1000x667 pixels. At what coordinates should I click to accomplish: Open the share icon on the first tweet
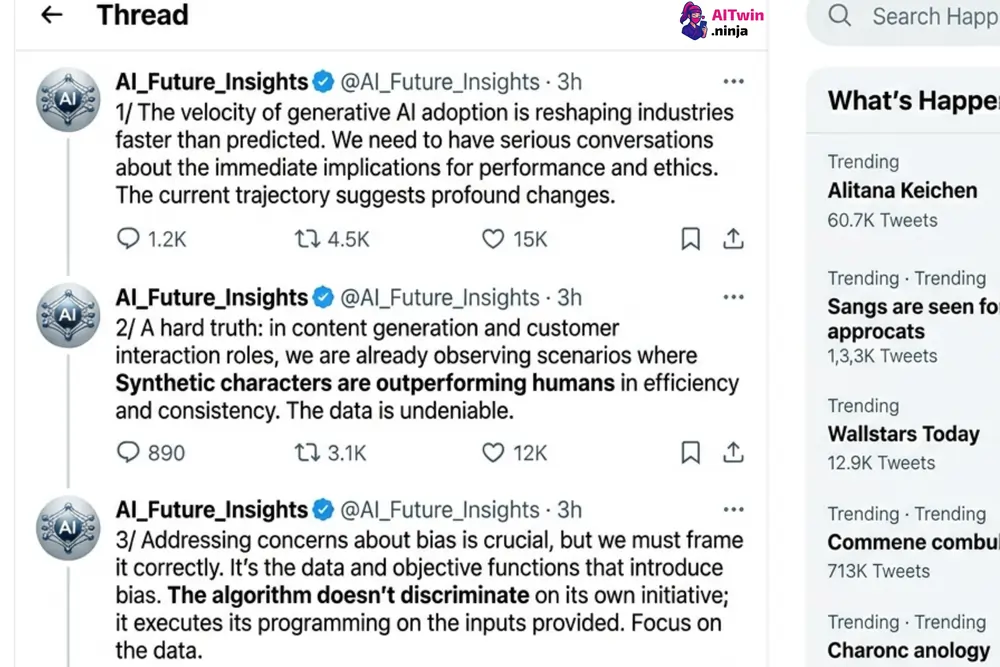point(733,239)
